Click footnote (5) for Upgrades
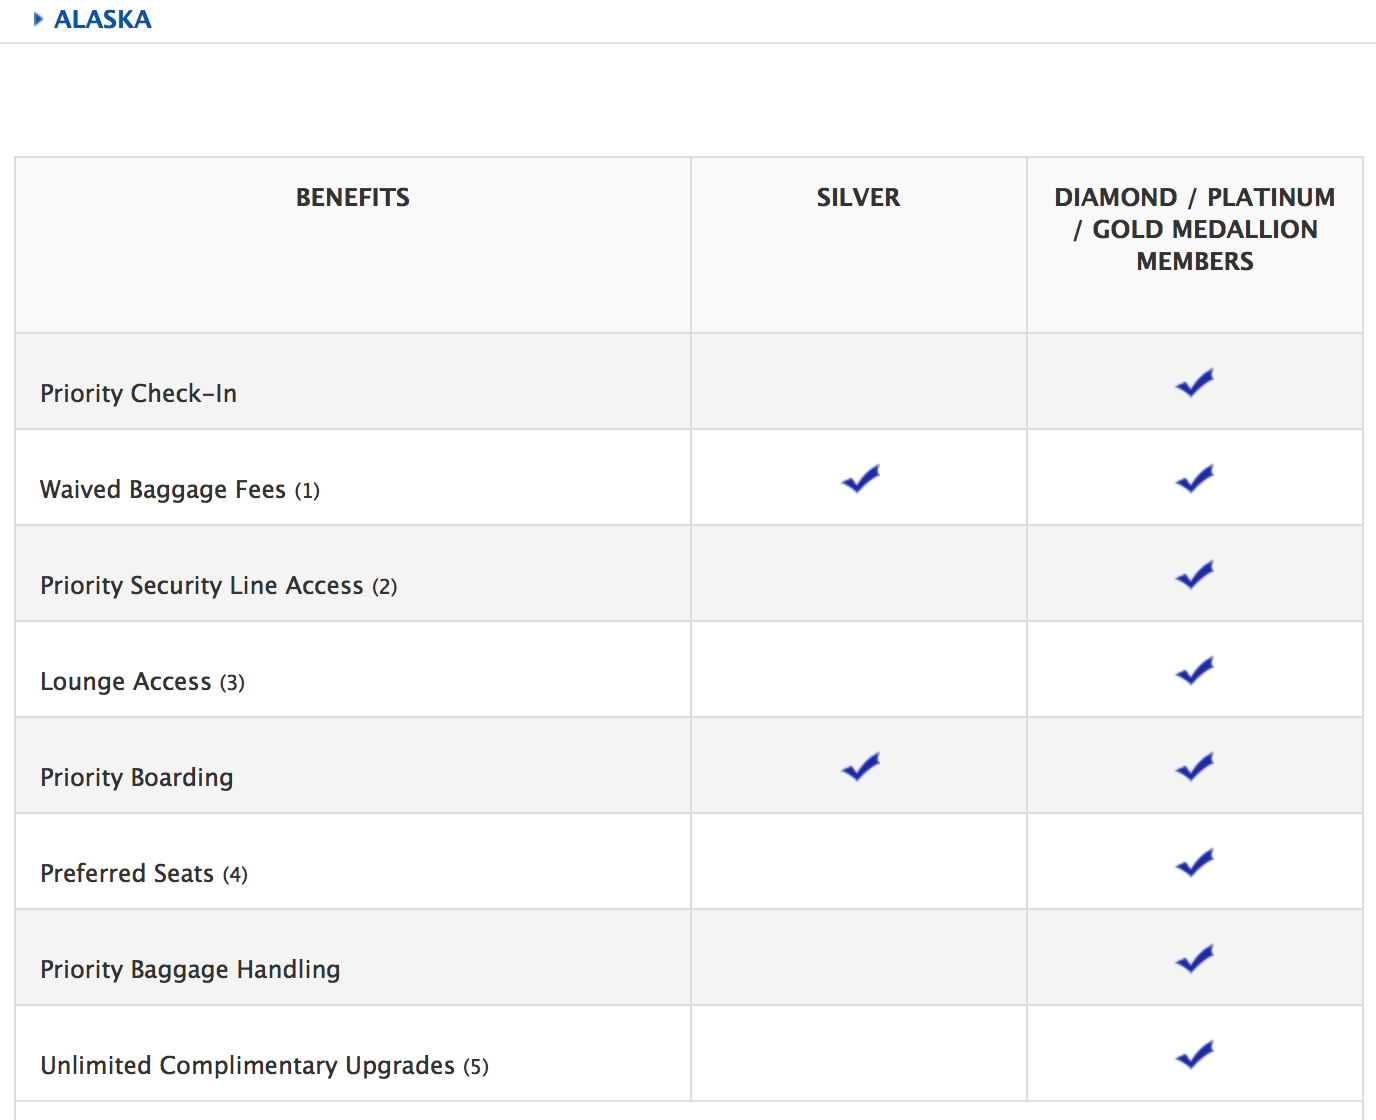This screenshot has width=1376, height=1120. 477,1067
